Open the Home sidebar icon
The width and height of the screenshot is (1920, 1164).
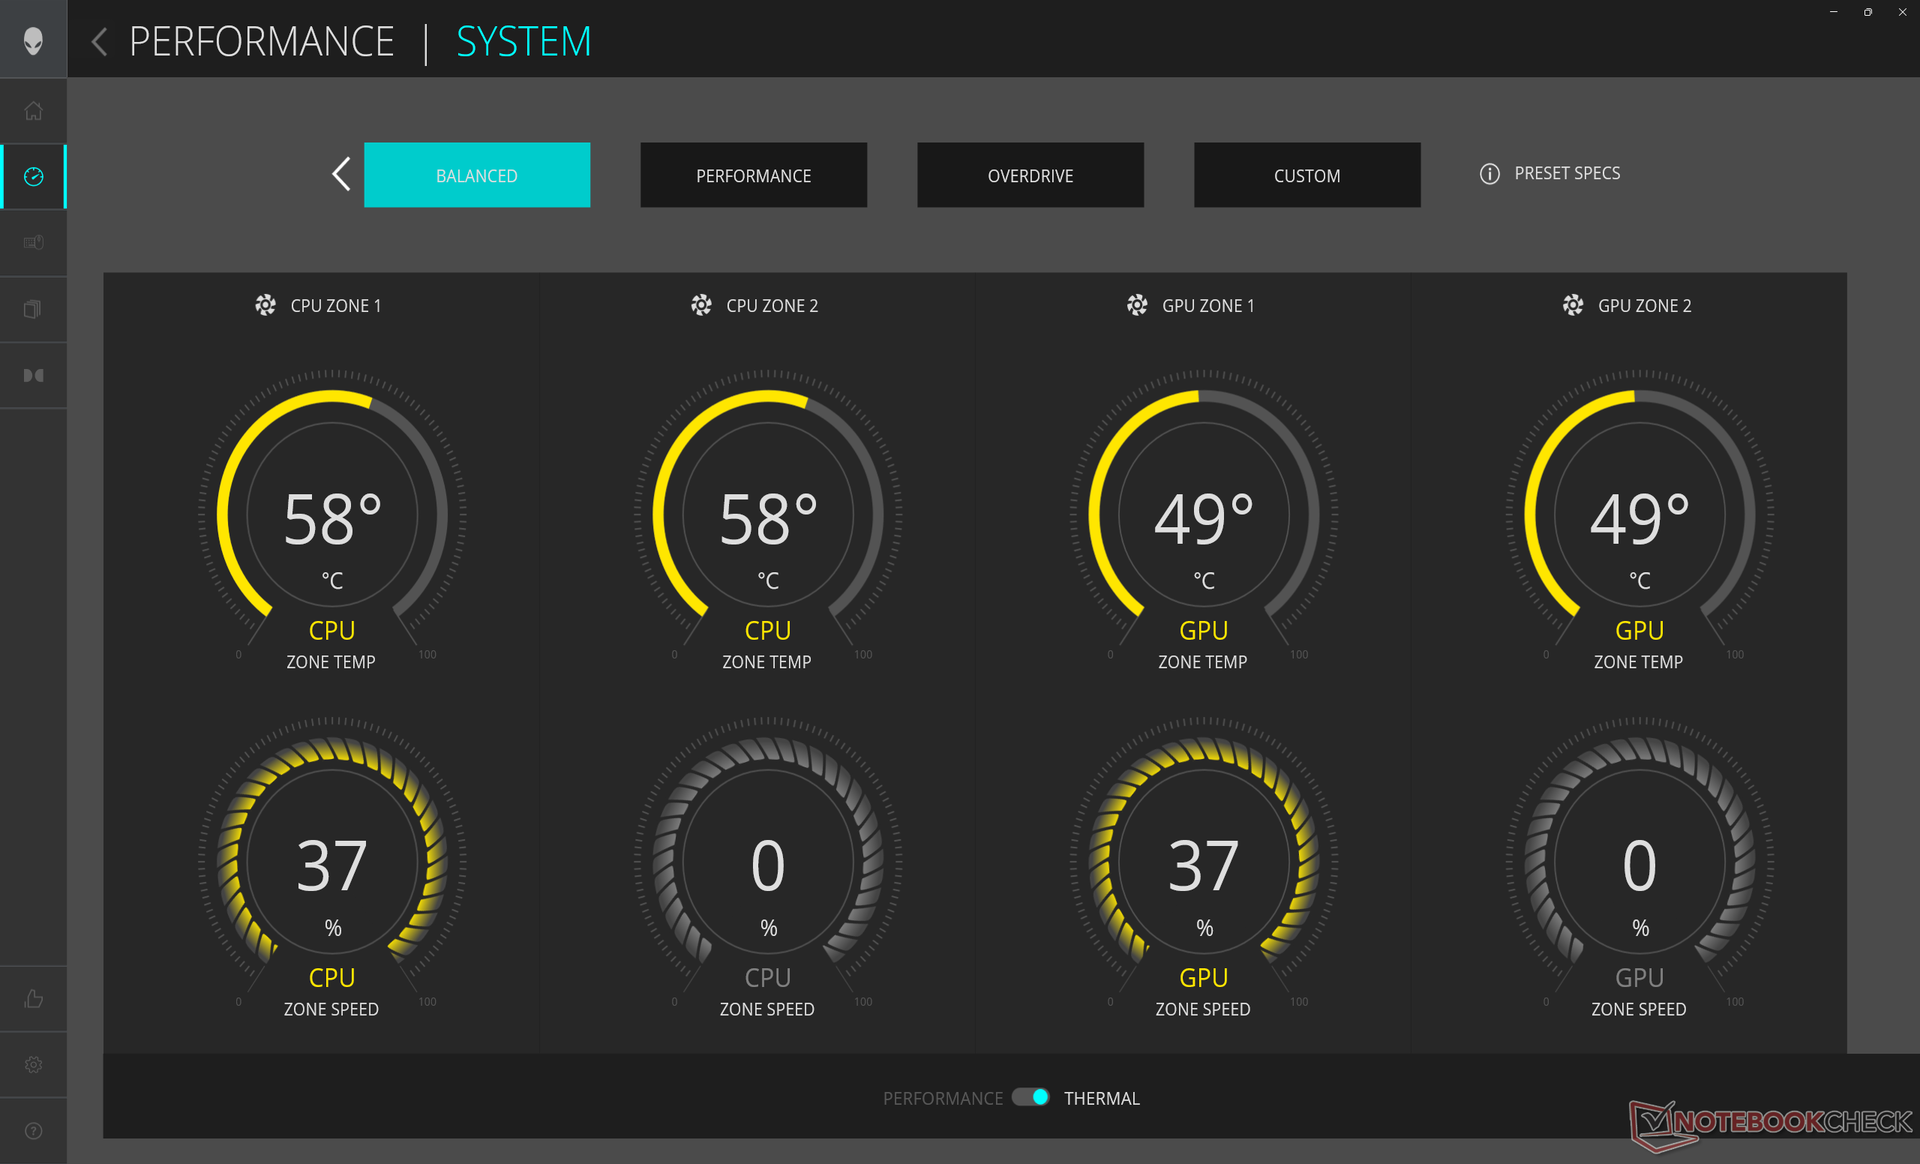33,111
